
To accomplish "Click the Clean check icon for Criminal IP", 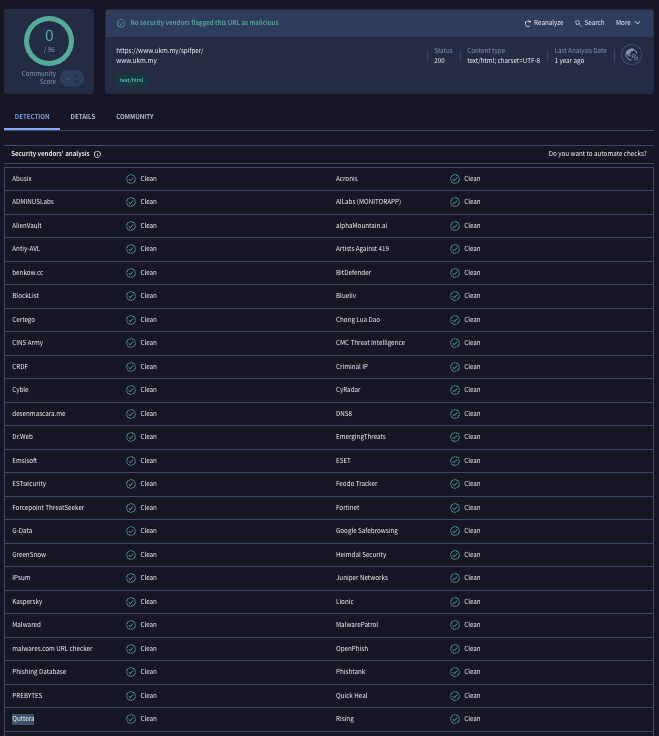I will click(455, 367).
